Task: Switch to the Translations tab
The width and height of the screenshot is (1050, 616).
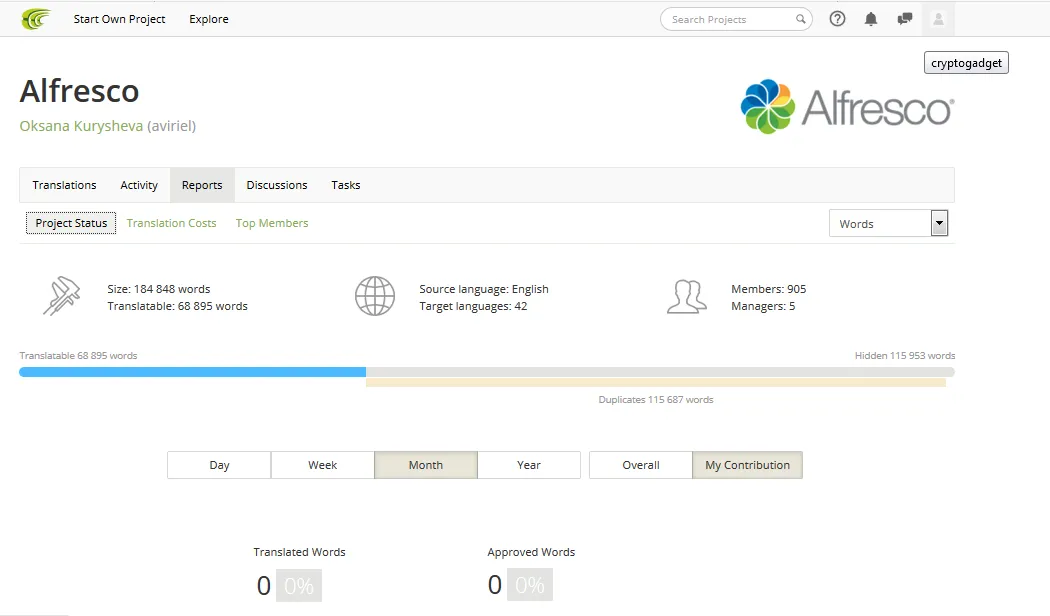Action: point(64,185)
